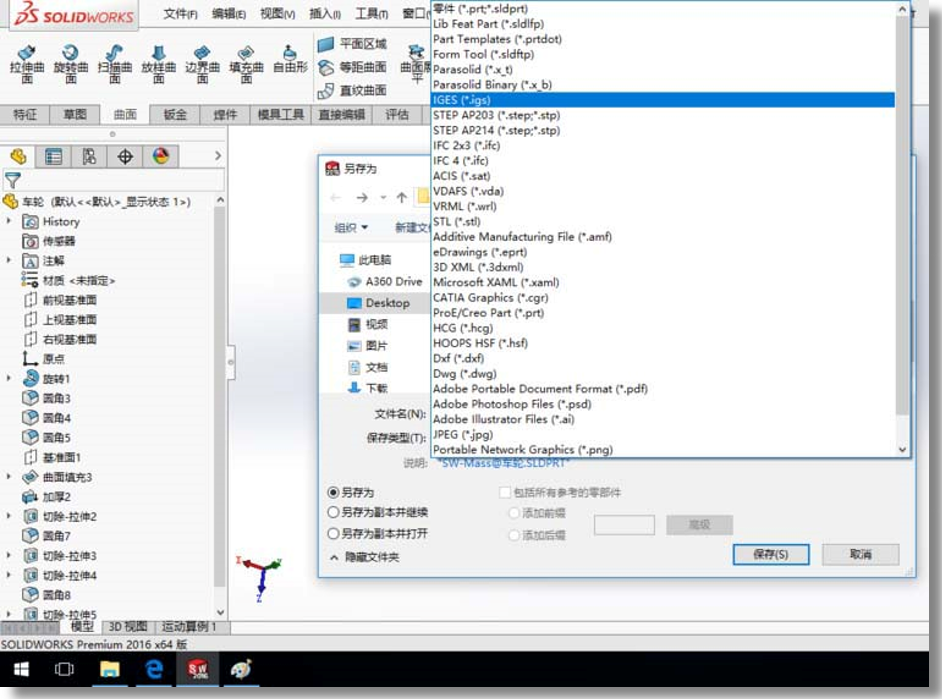Click the 直纹曲面 ruled surface tool
This screenshot has height=699, width=942.
coord(352,91)
